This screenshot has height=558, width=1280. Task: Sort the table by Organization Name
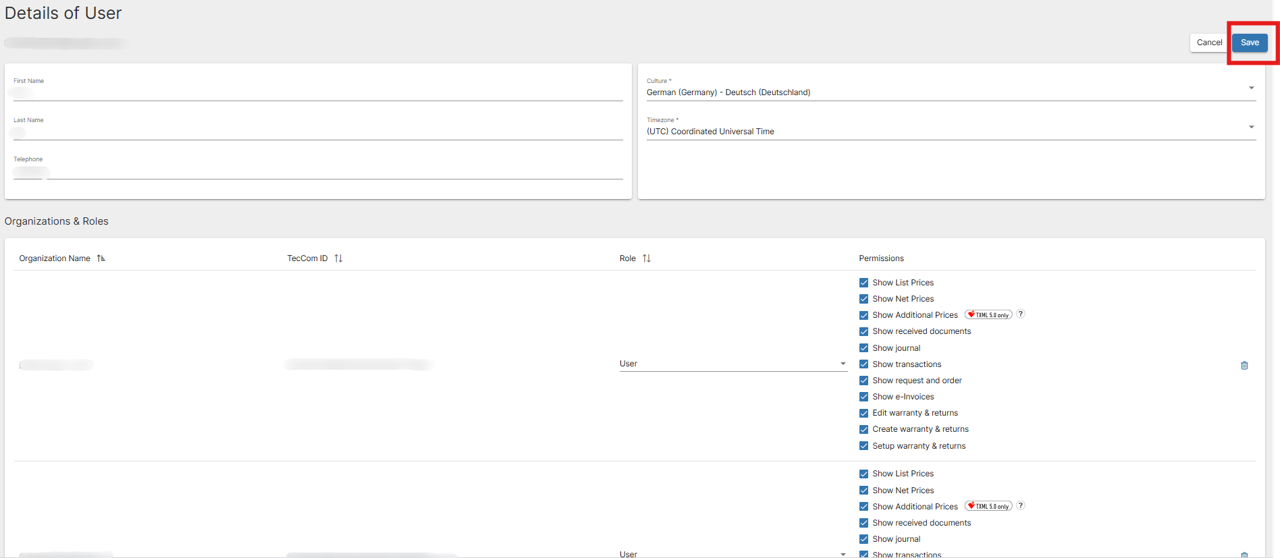pos(101,258)
